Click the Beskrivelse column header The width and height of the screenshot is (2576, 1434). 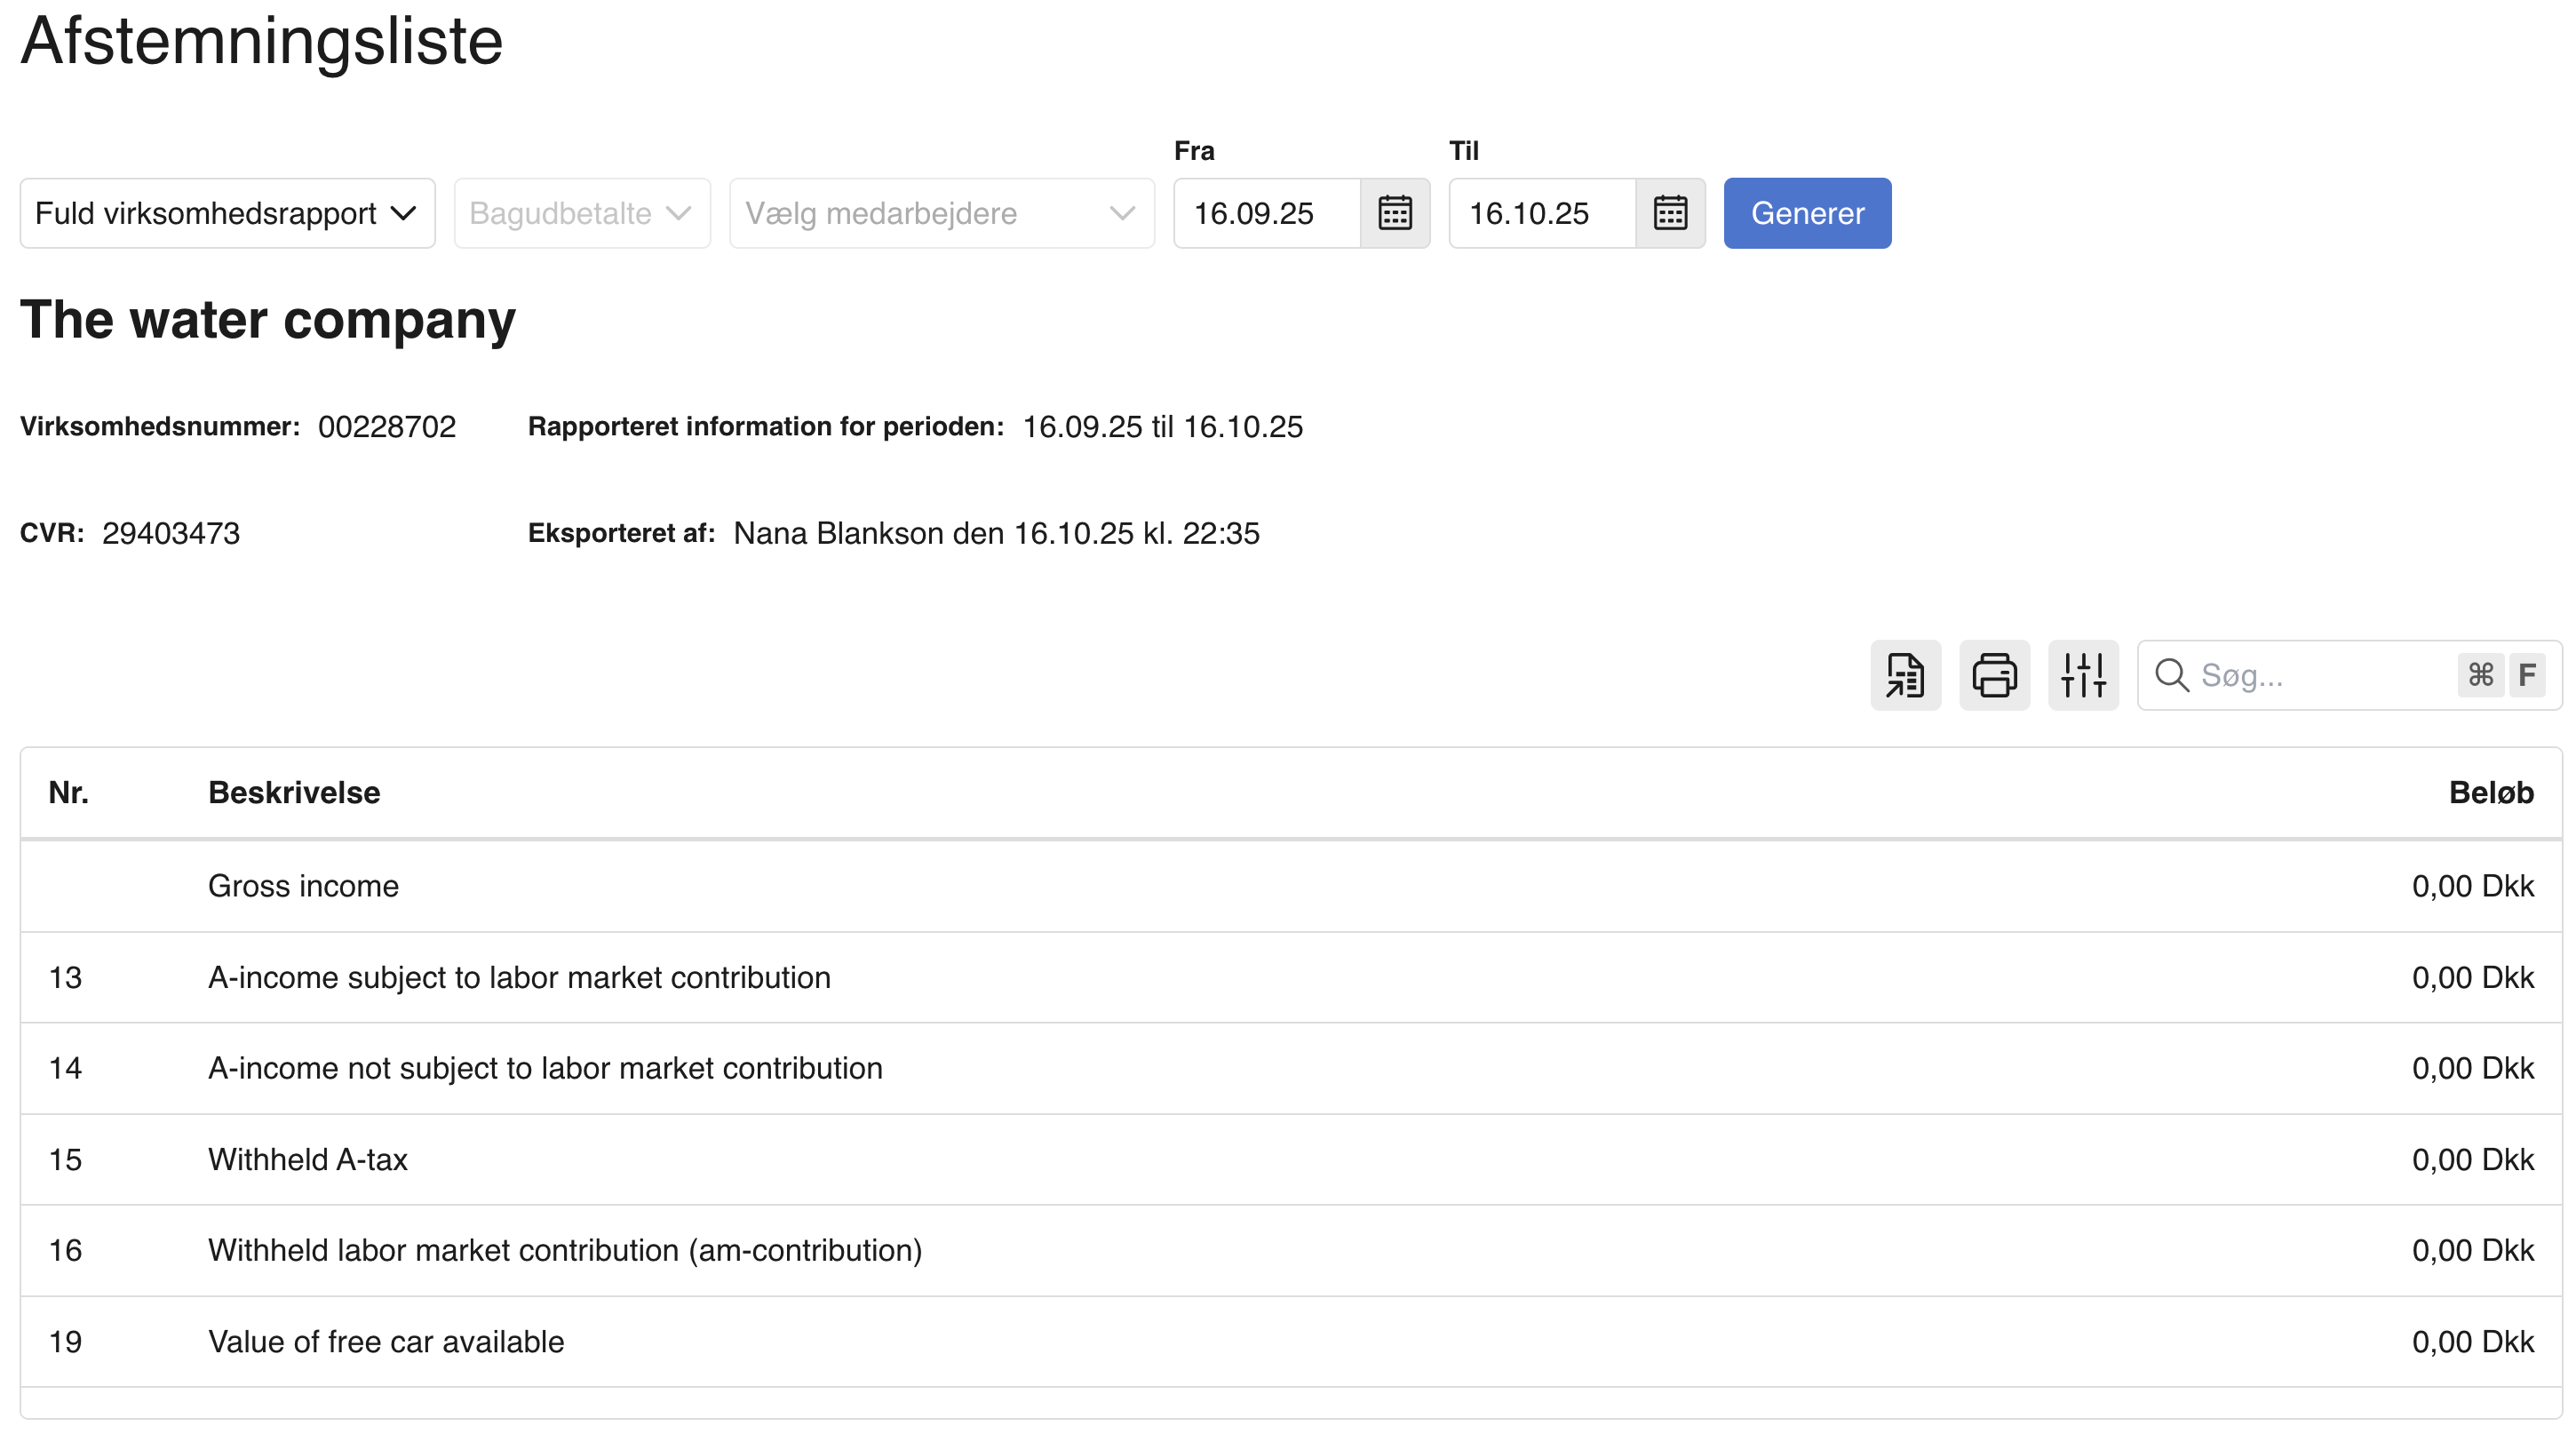point(293,792)
